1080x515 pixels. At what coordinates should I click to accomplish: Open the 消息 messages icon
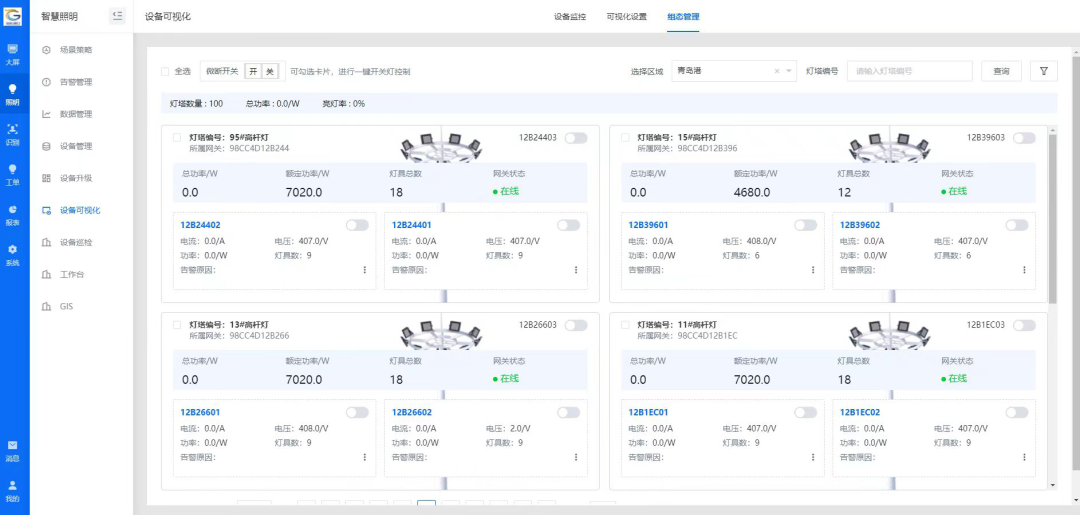13,449
